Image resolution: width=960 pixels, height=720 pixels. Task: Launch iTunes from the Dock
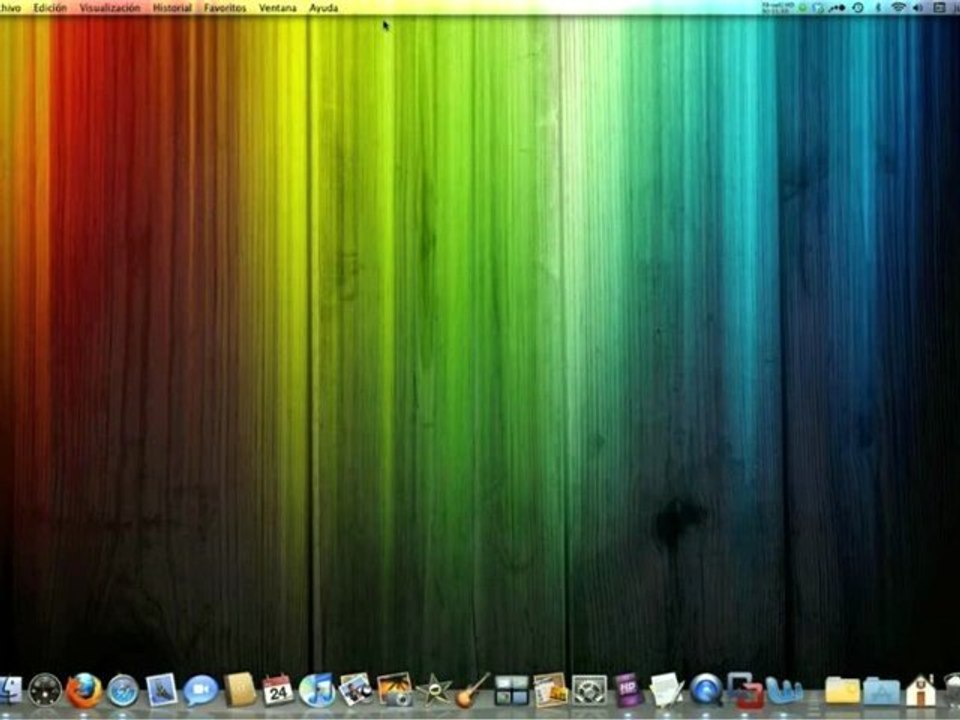317,690
